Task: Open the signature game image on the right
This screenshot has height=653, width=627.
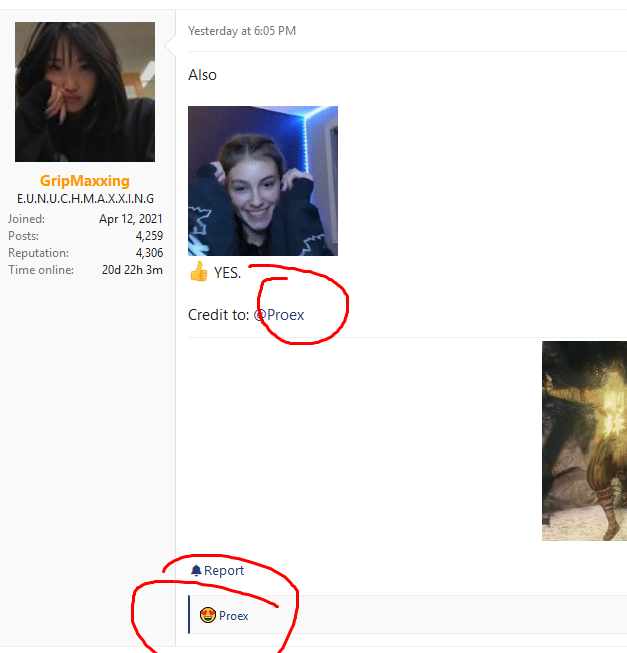Action: point(585,441)
